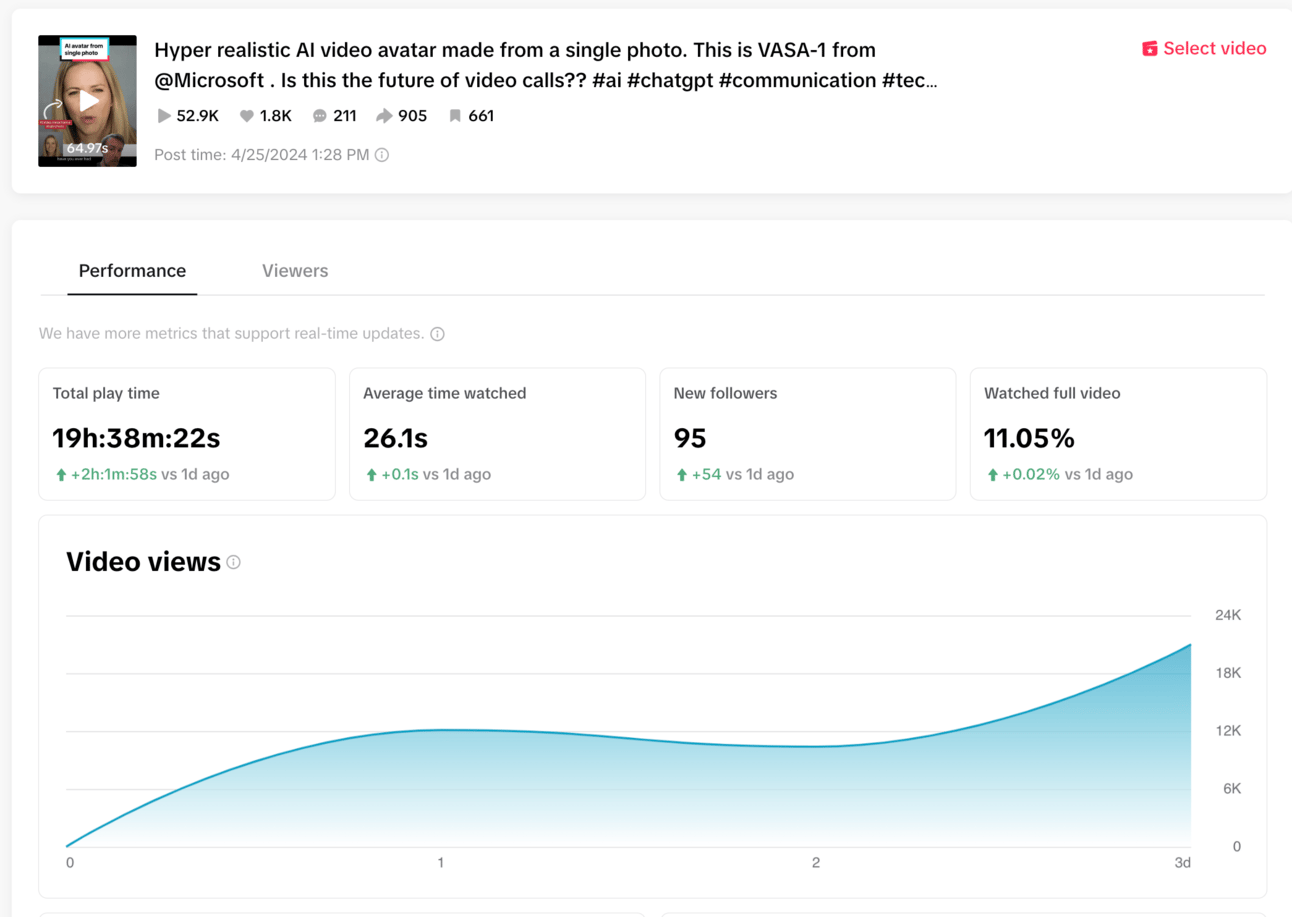Click the views play icon beside 52.9K
This screenshot has height=917, width=1292.
coord(164,116)
